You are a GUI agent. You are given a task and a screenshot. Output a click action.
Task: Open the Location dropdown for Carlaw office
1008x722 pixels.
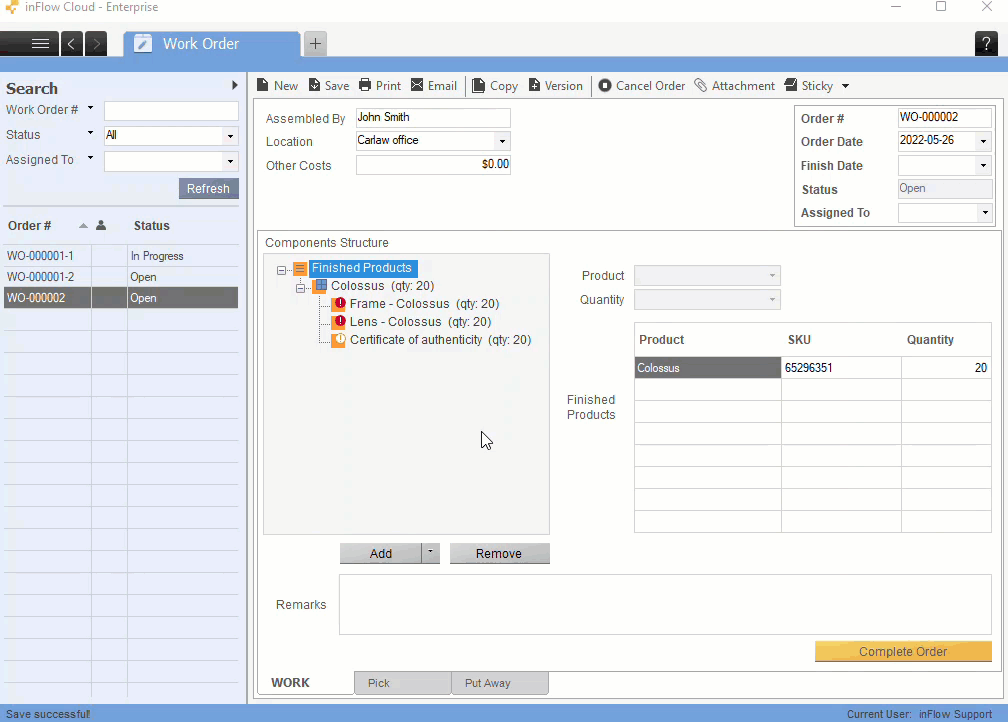click(501, 141)
